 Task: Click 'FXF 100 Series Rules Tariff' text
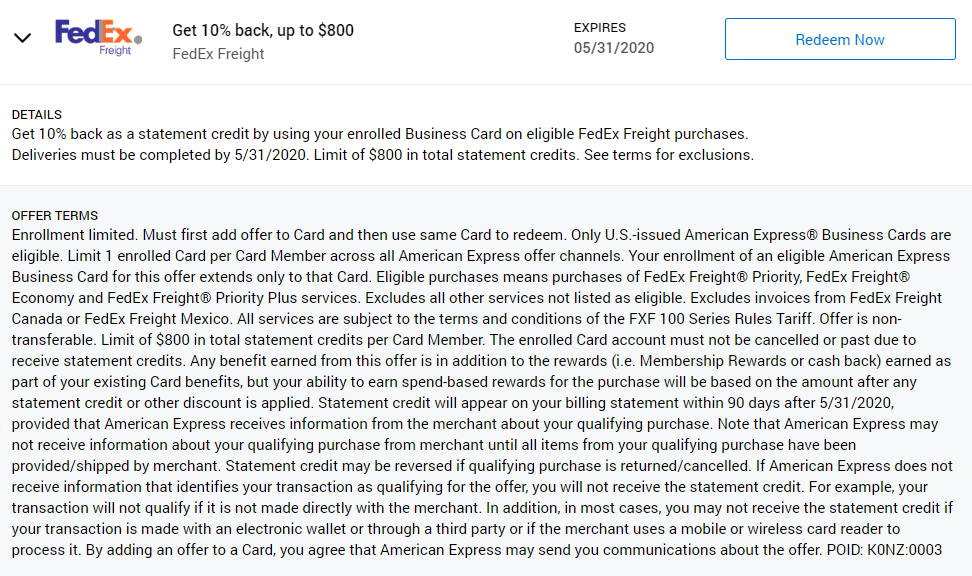(720, 319)
